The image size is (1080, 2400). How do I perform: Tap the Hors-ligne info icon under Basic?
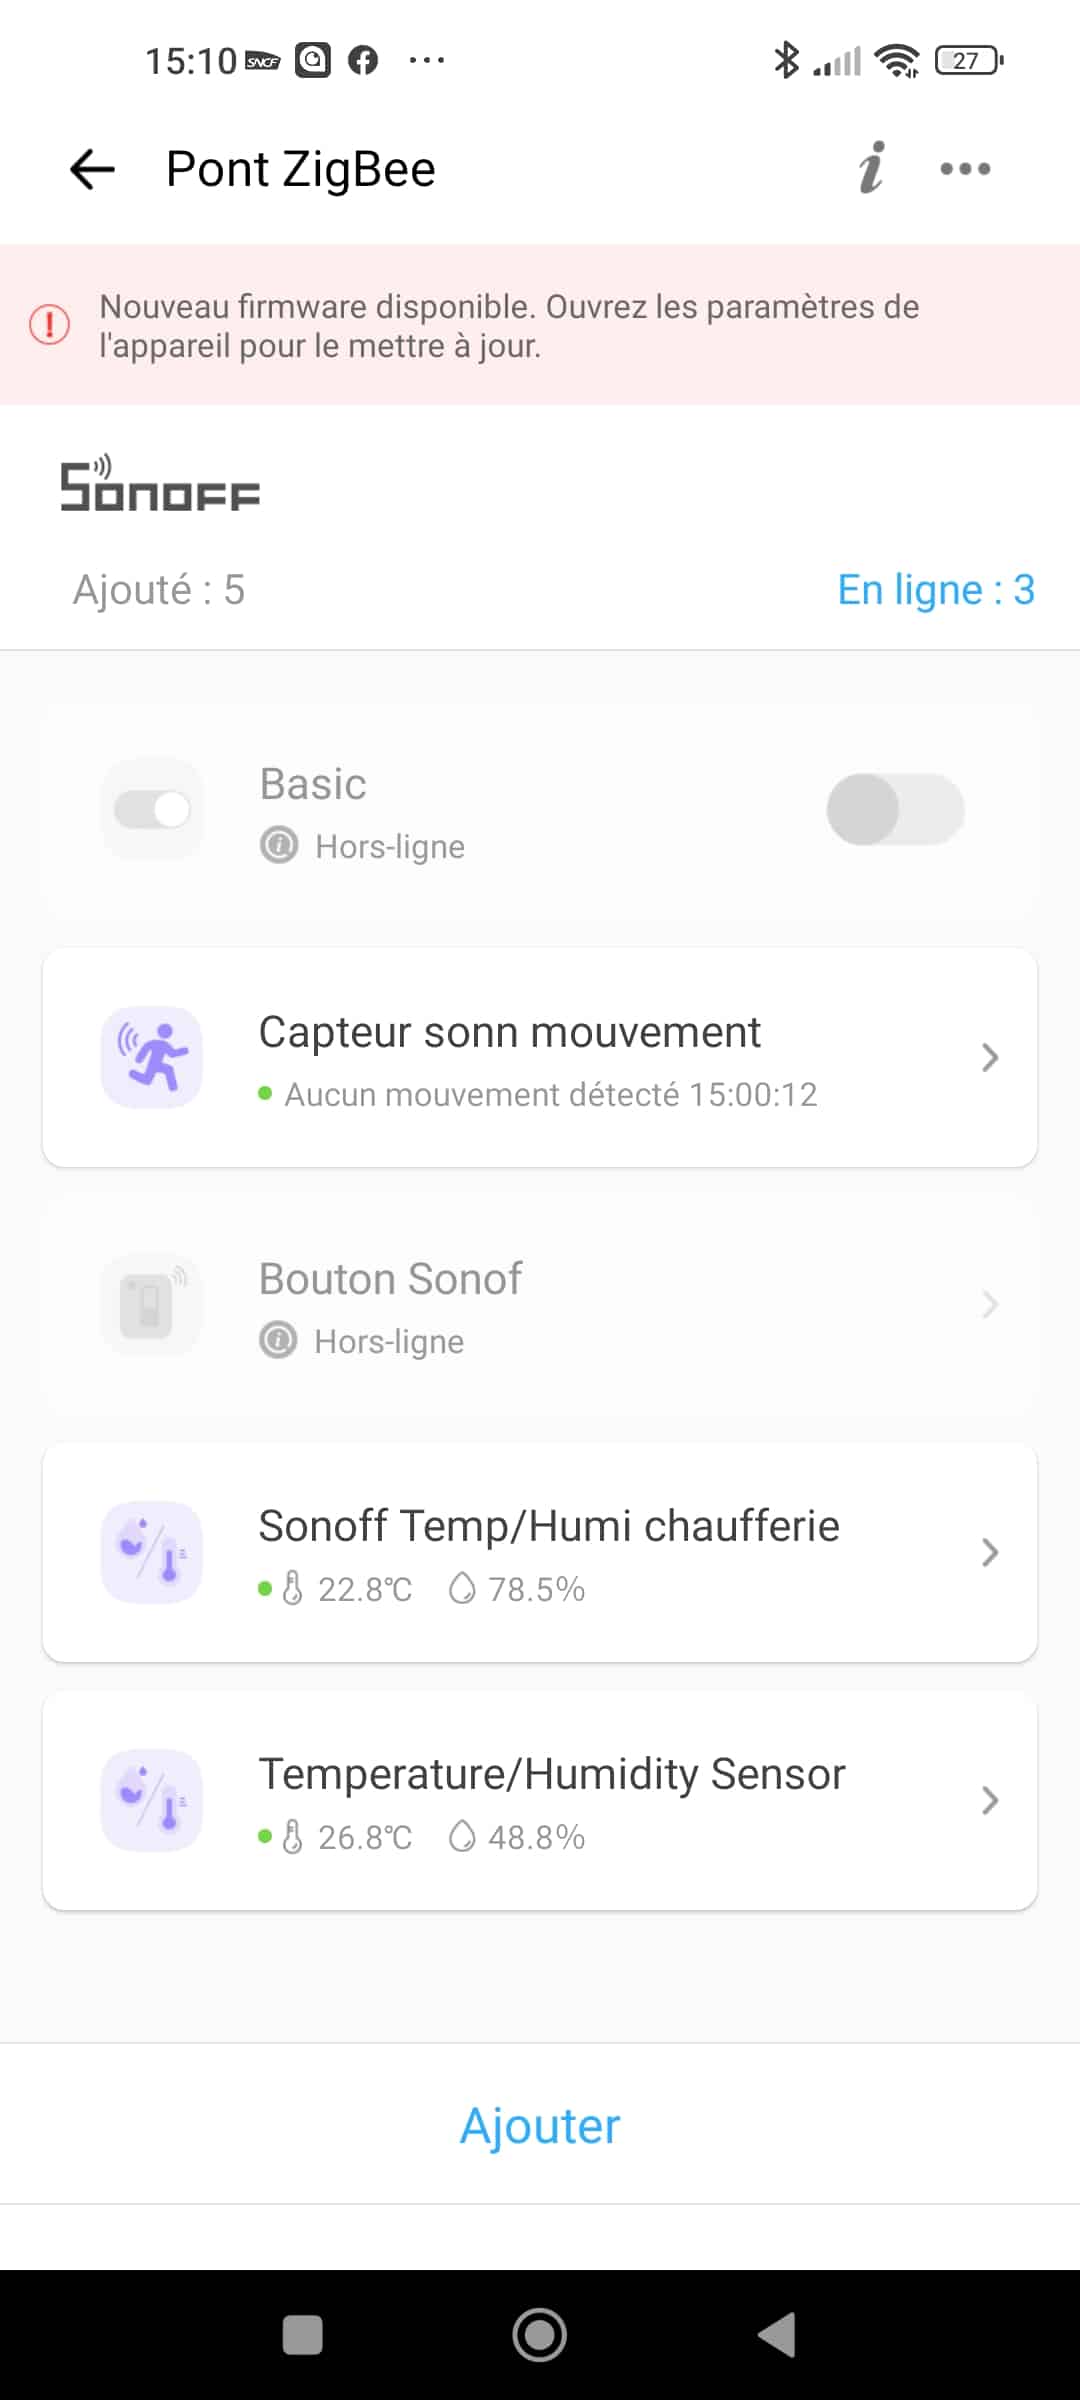pyautogui.click(x=279, y=846)
